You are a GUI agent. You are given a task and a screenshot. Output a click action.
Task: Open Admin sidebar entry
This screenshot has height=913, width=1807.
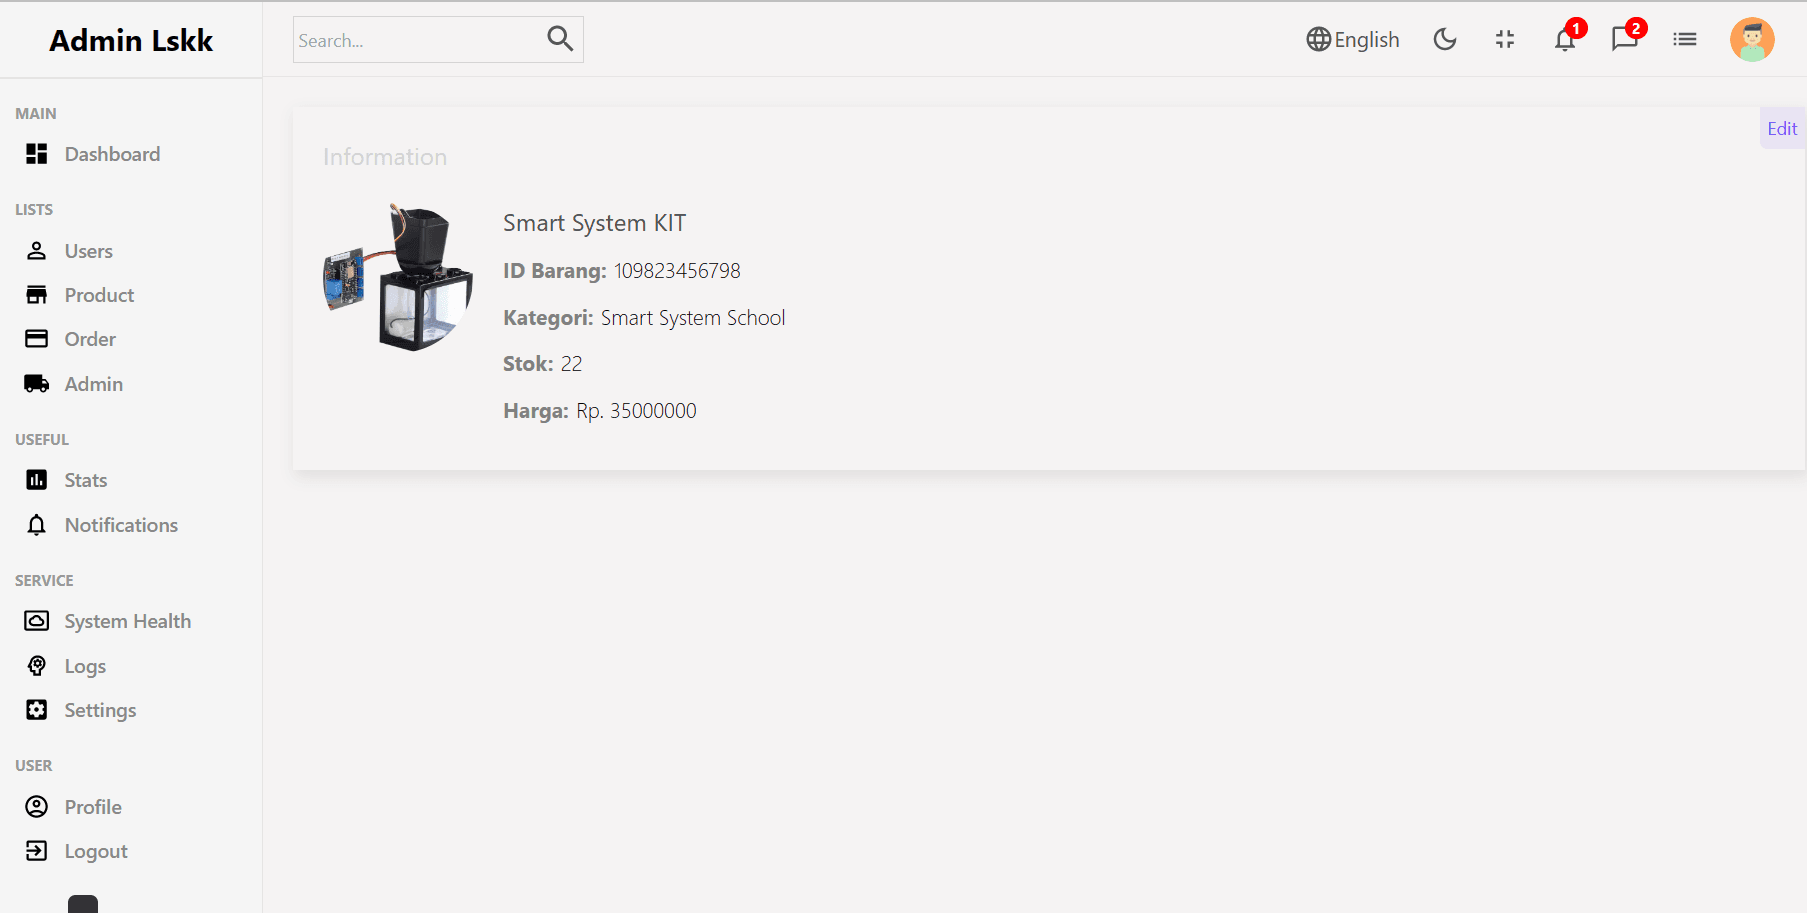pos(93,384)
